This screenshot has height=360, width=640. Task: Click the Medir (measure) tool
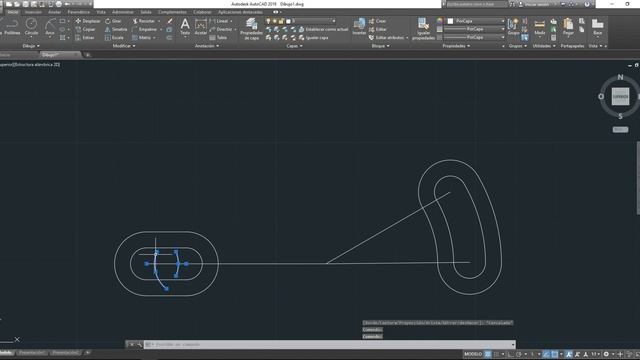[x=540, y=27]
